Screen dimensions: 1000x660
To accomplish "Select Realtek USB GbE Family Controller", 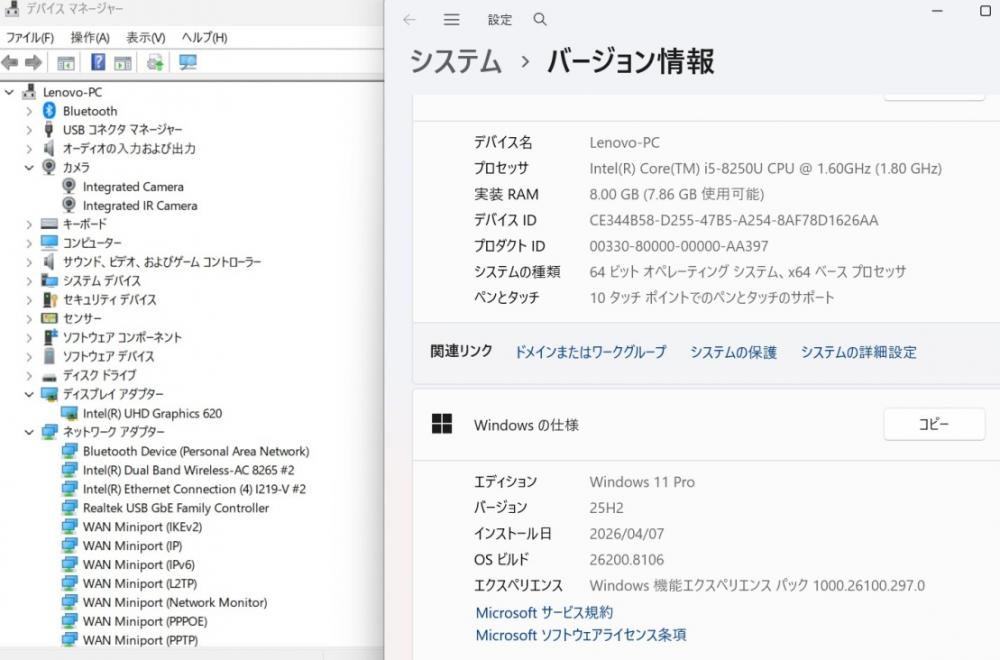I will click(175, 508).
